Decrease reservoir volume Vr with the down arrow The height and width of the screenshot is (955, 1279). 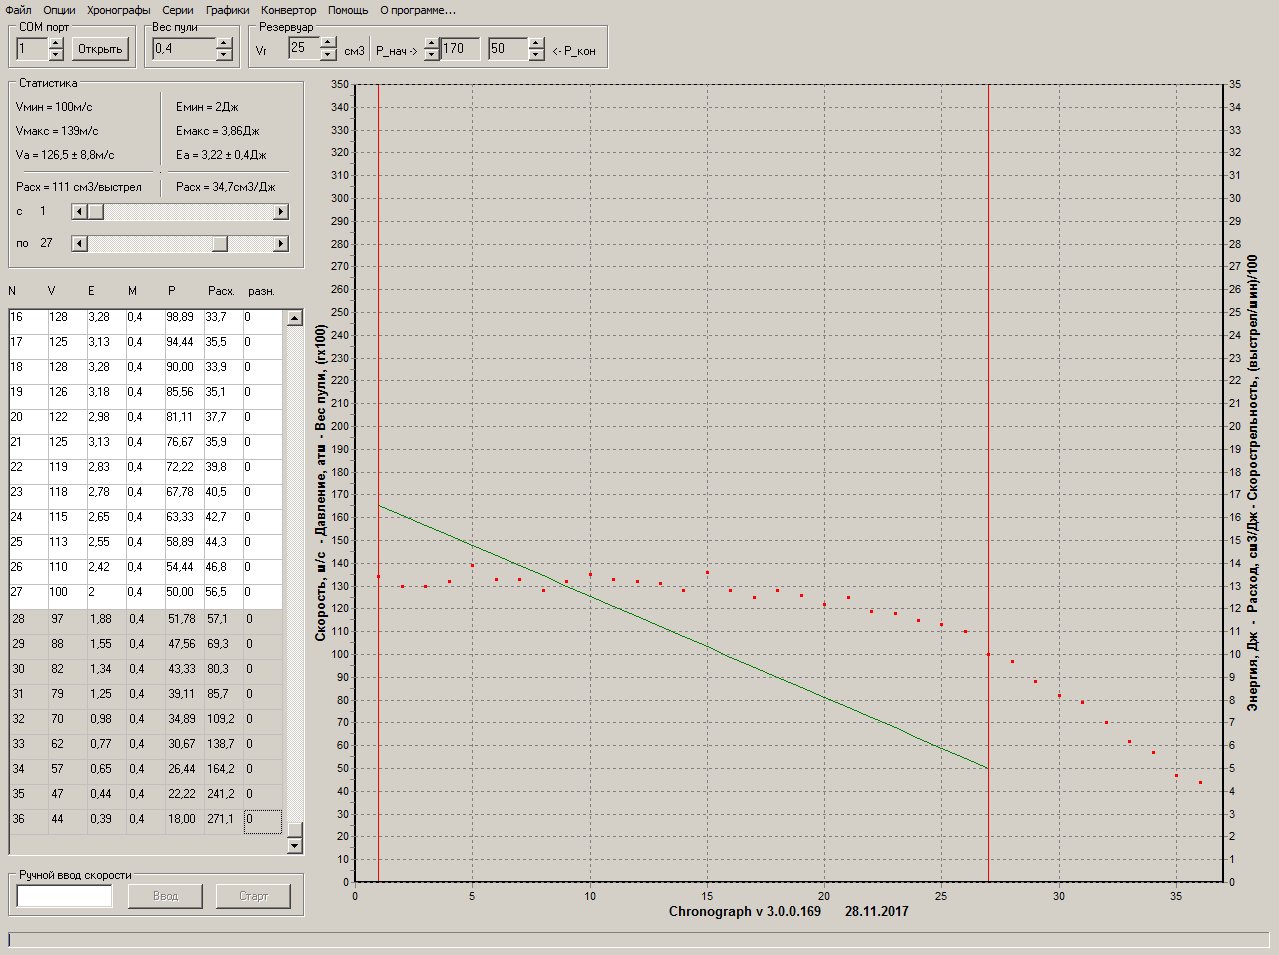click(328, 54)
